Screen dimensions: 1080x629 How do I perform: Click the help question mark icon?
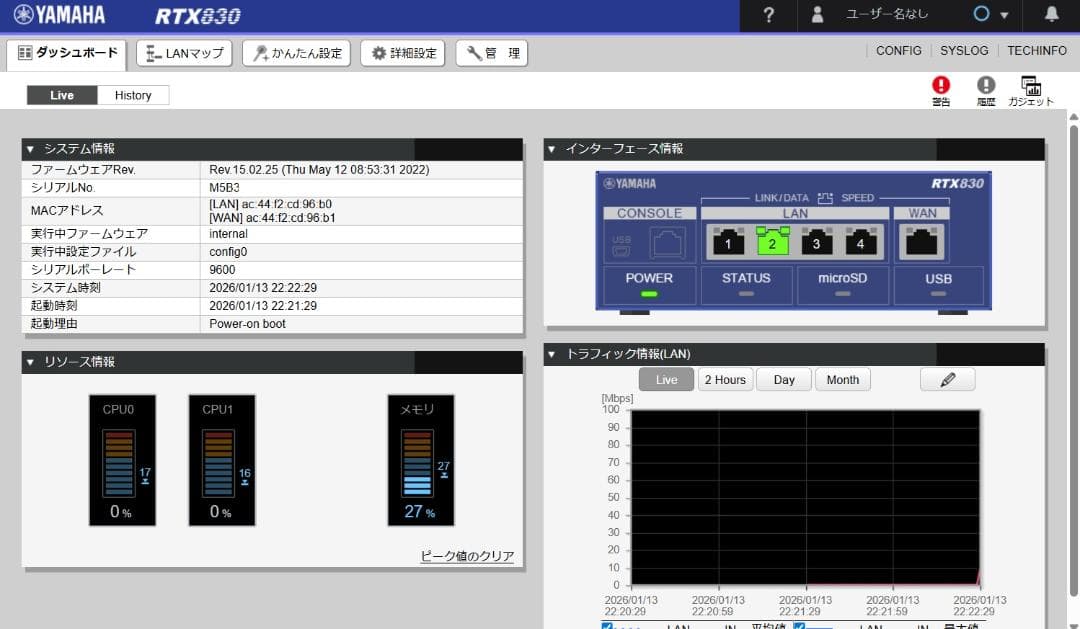point(766,15)
